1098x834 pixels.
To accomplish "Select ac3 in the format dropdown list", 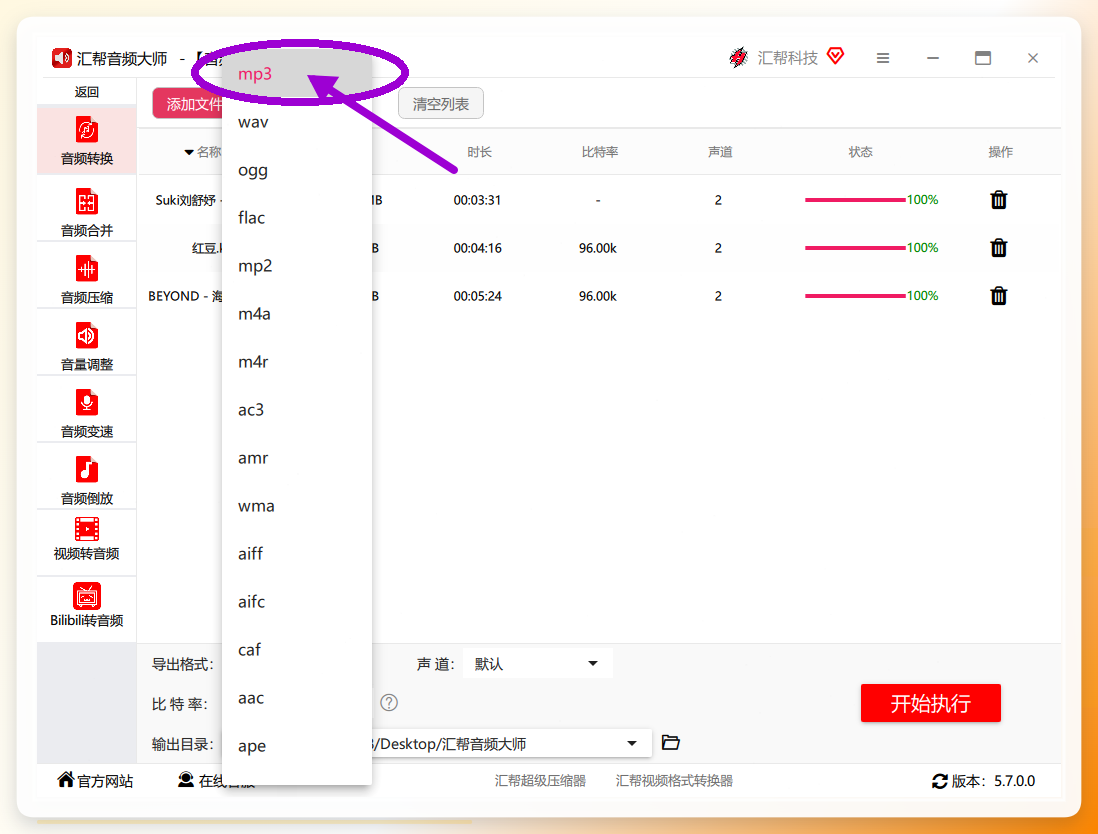I will pos(297,410).
